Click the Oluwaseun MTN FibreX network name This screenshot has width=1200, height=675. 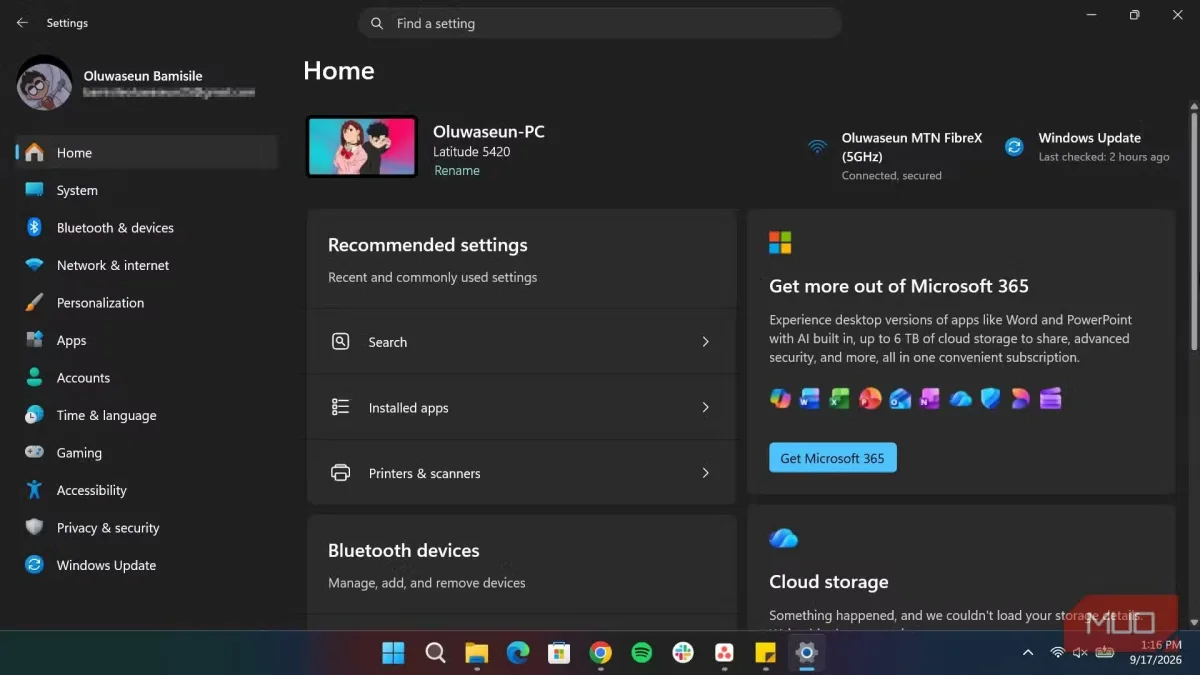pyautogui.click(x=912, y=147)
